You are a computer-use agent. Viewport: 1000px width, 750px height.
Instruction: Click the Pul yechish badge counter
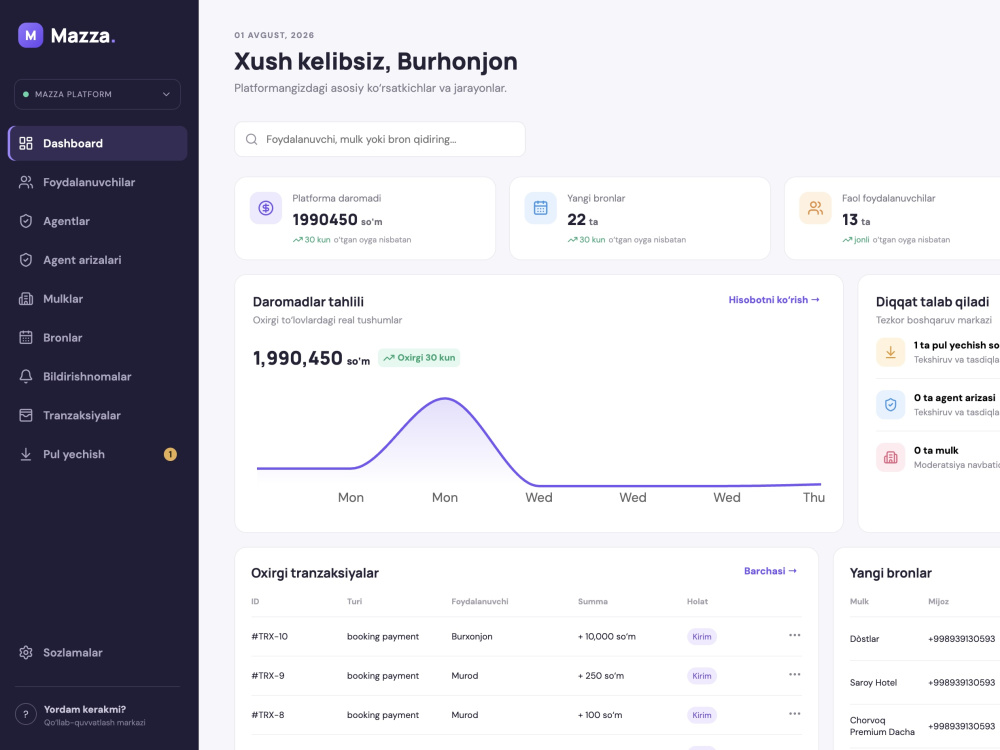pyautogui.click(x=170, y=455)
